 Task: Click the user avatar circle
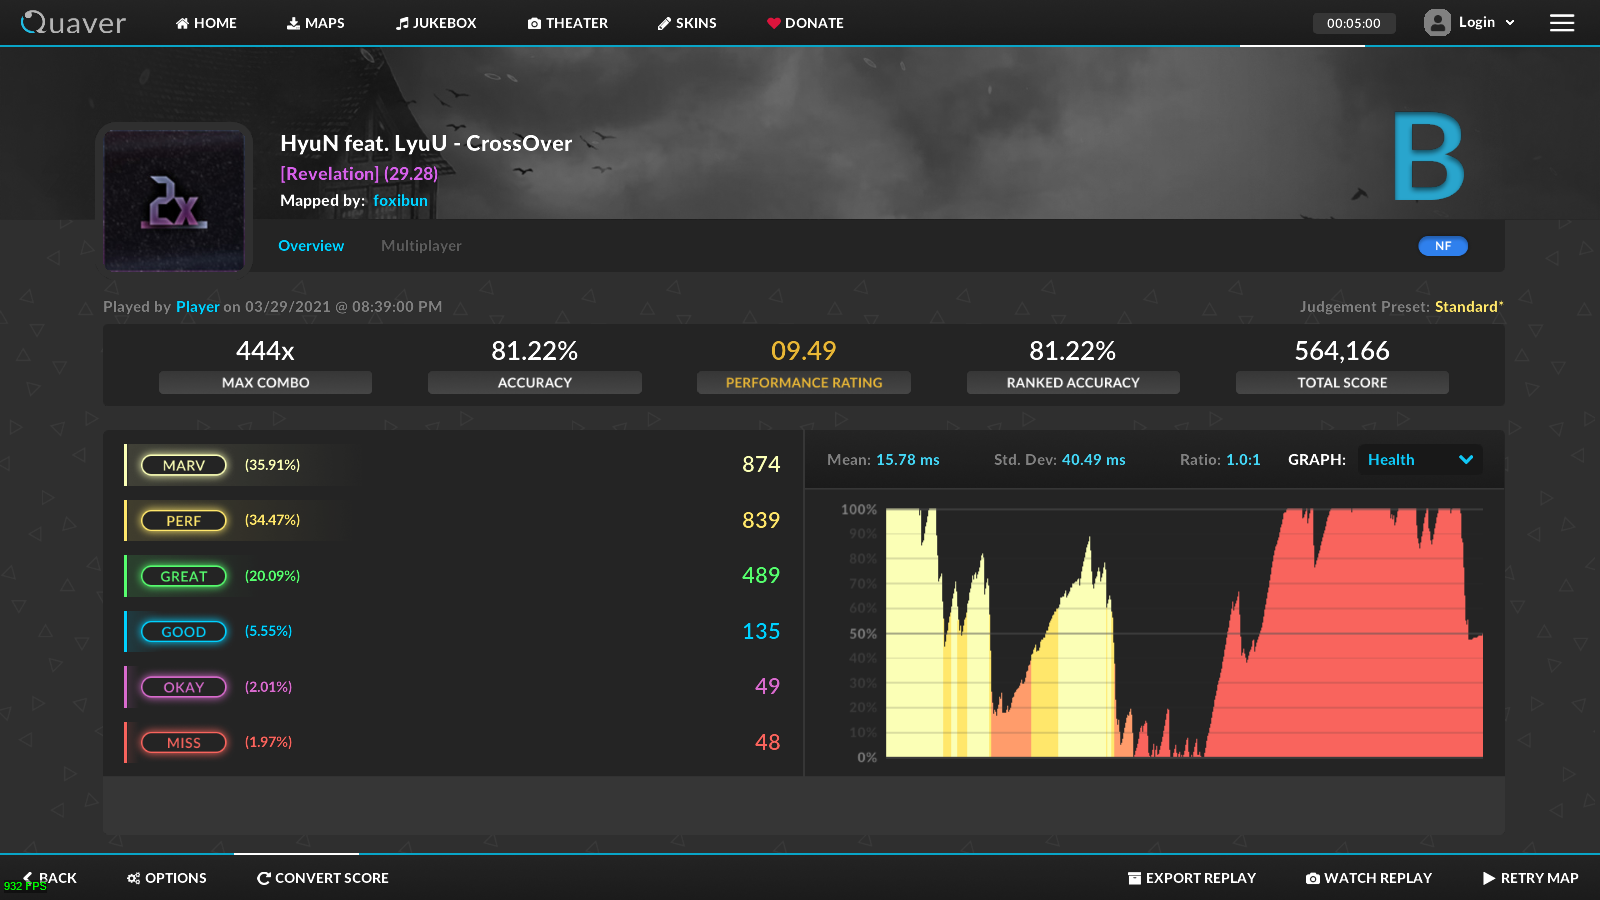point(1437,22)
